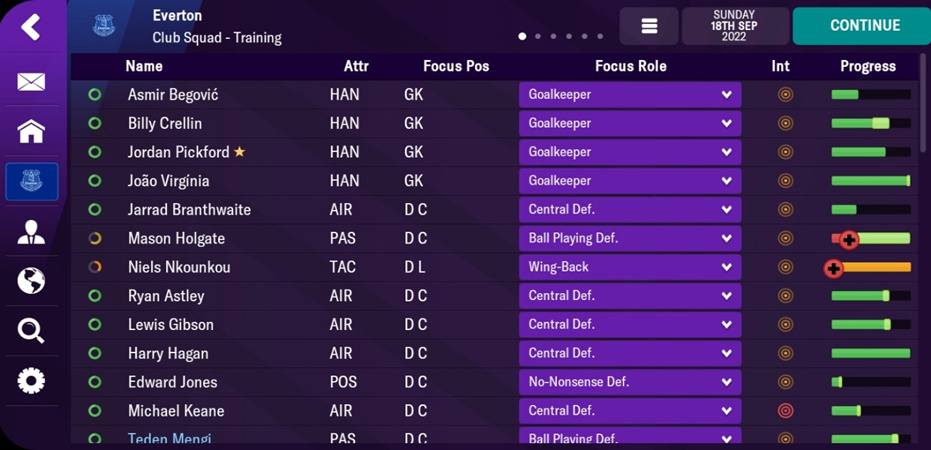Click Harry Hagan's training progress bar

tap(870, 353)
